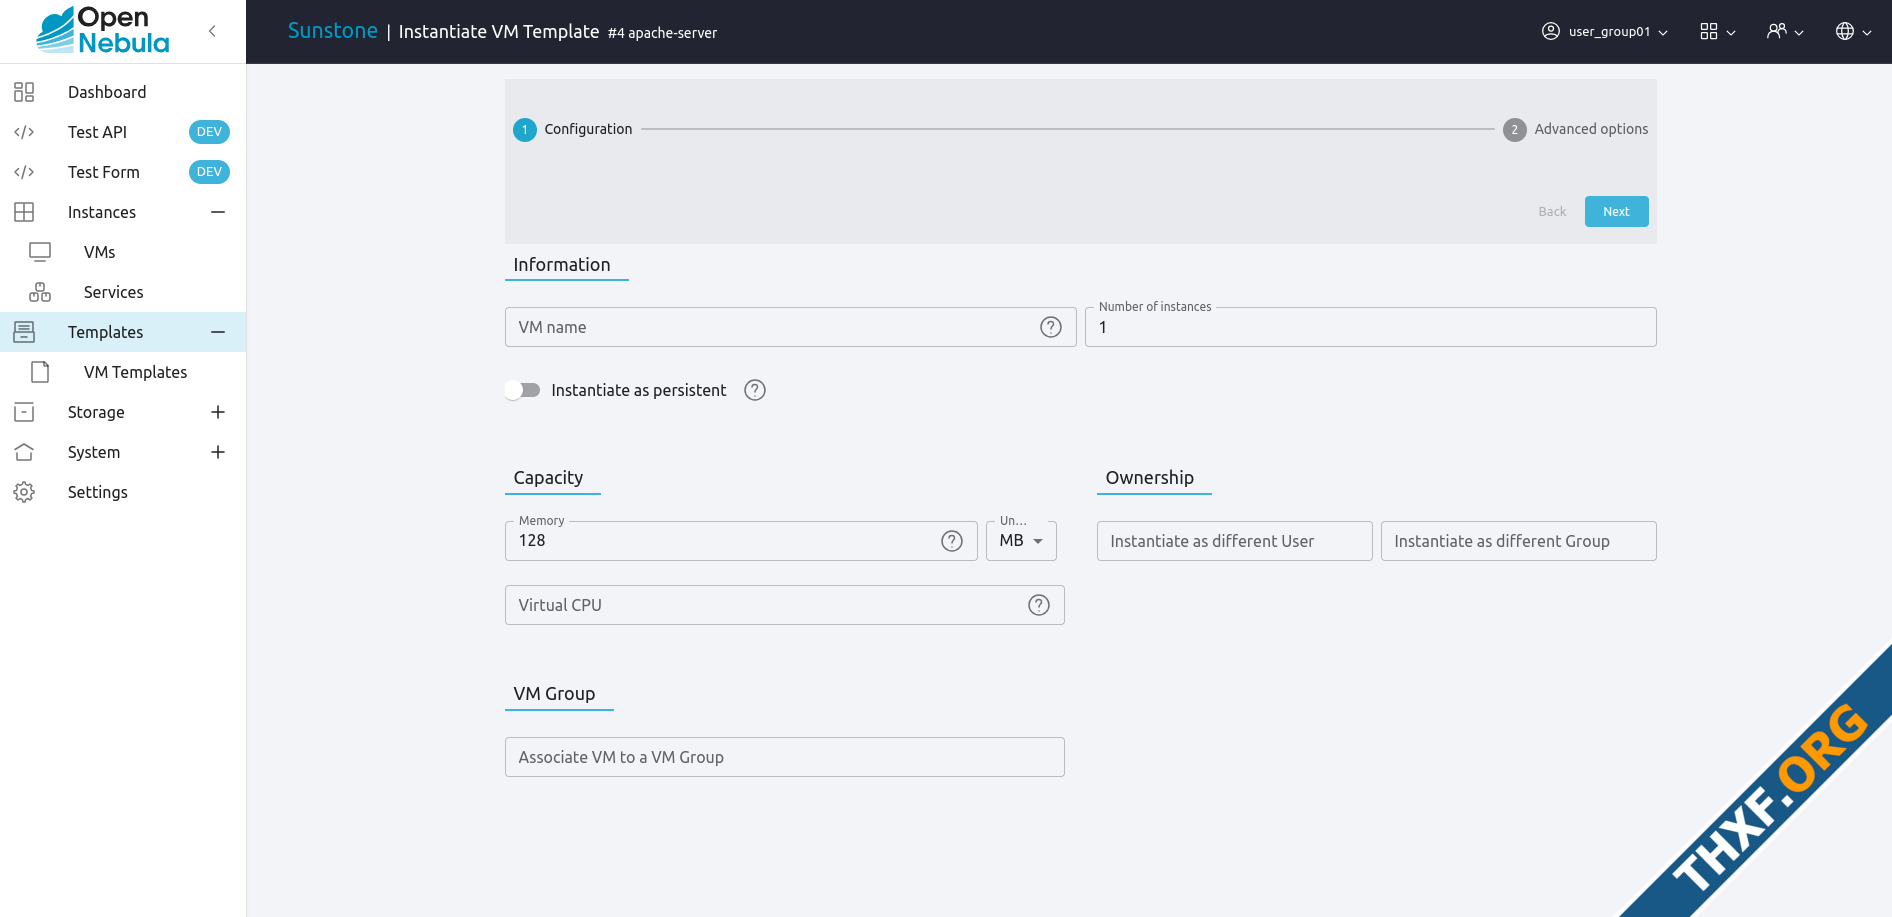This screenshot has width=1892, height=917.
Task: Expand the Storage section
Action: 218,412
